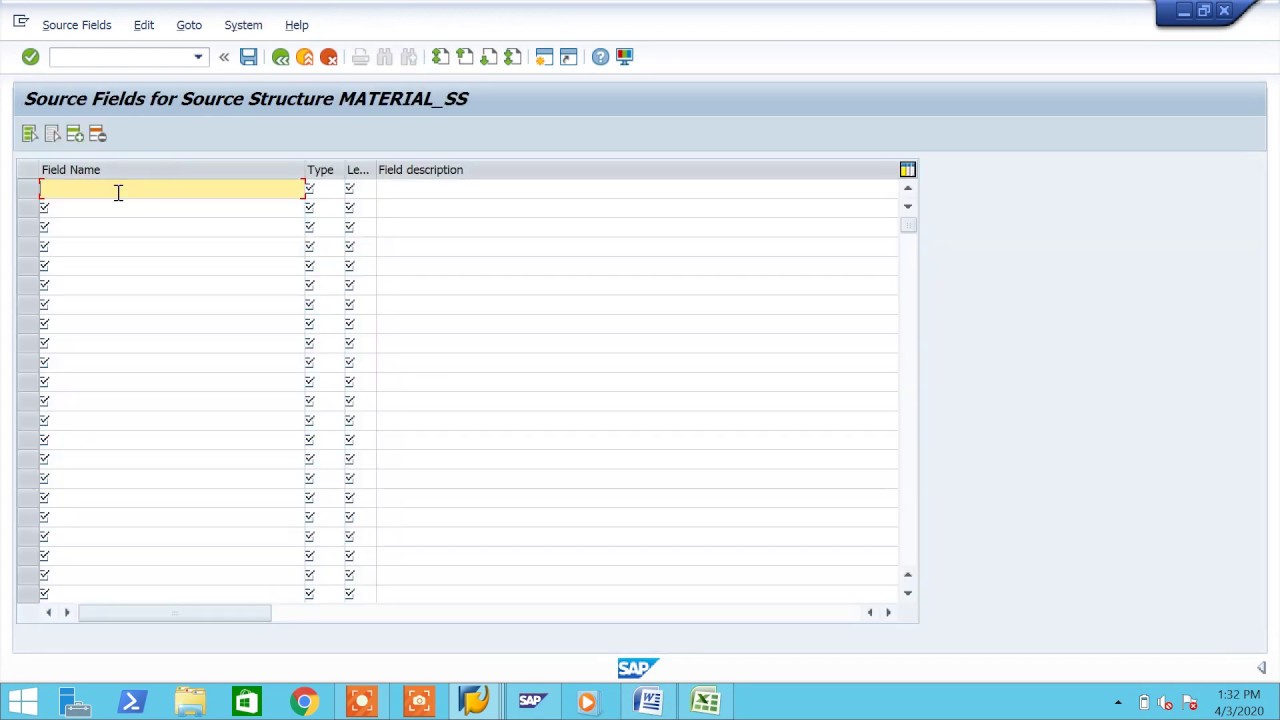Click the Field Name column header
1280x720 pixels.
[172, 170]
